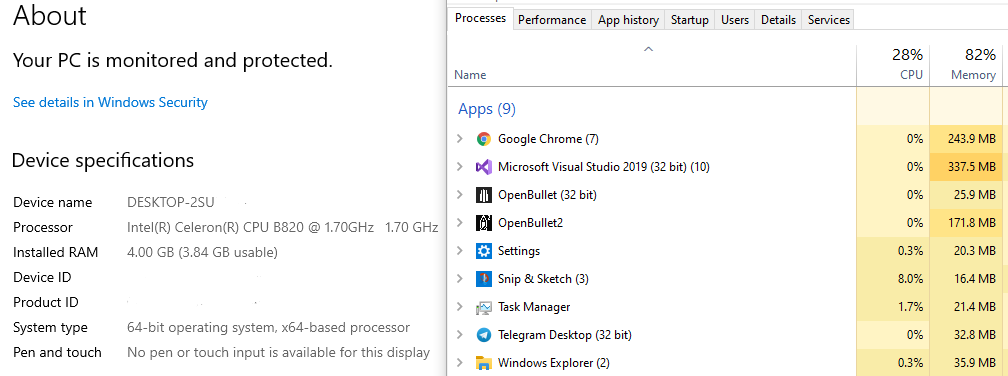Click the Device specifications heading

coord(103,160)
